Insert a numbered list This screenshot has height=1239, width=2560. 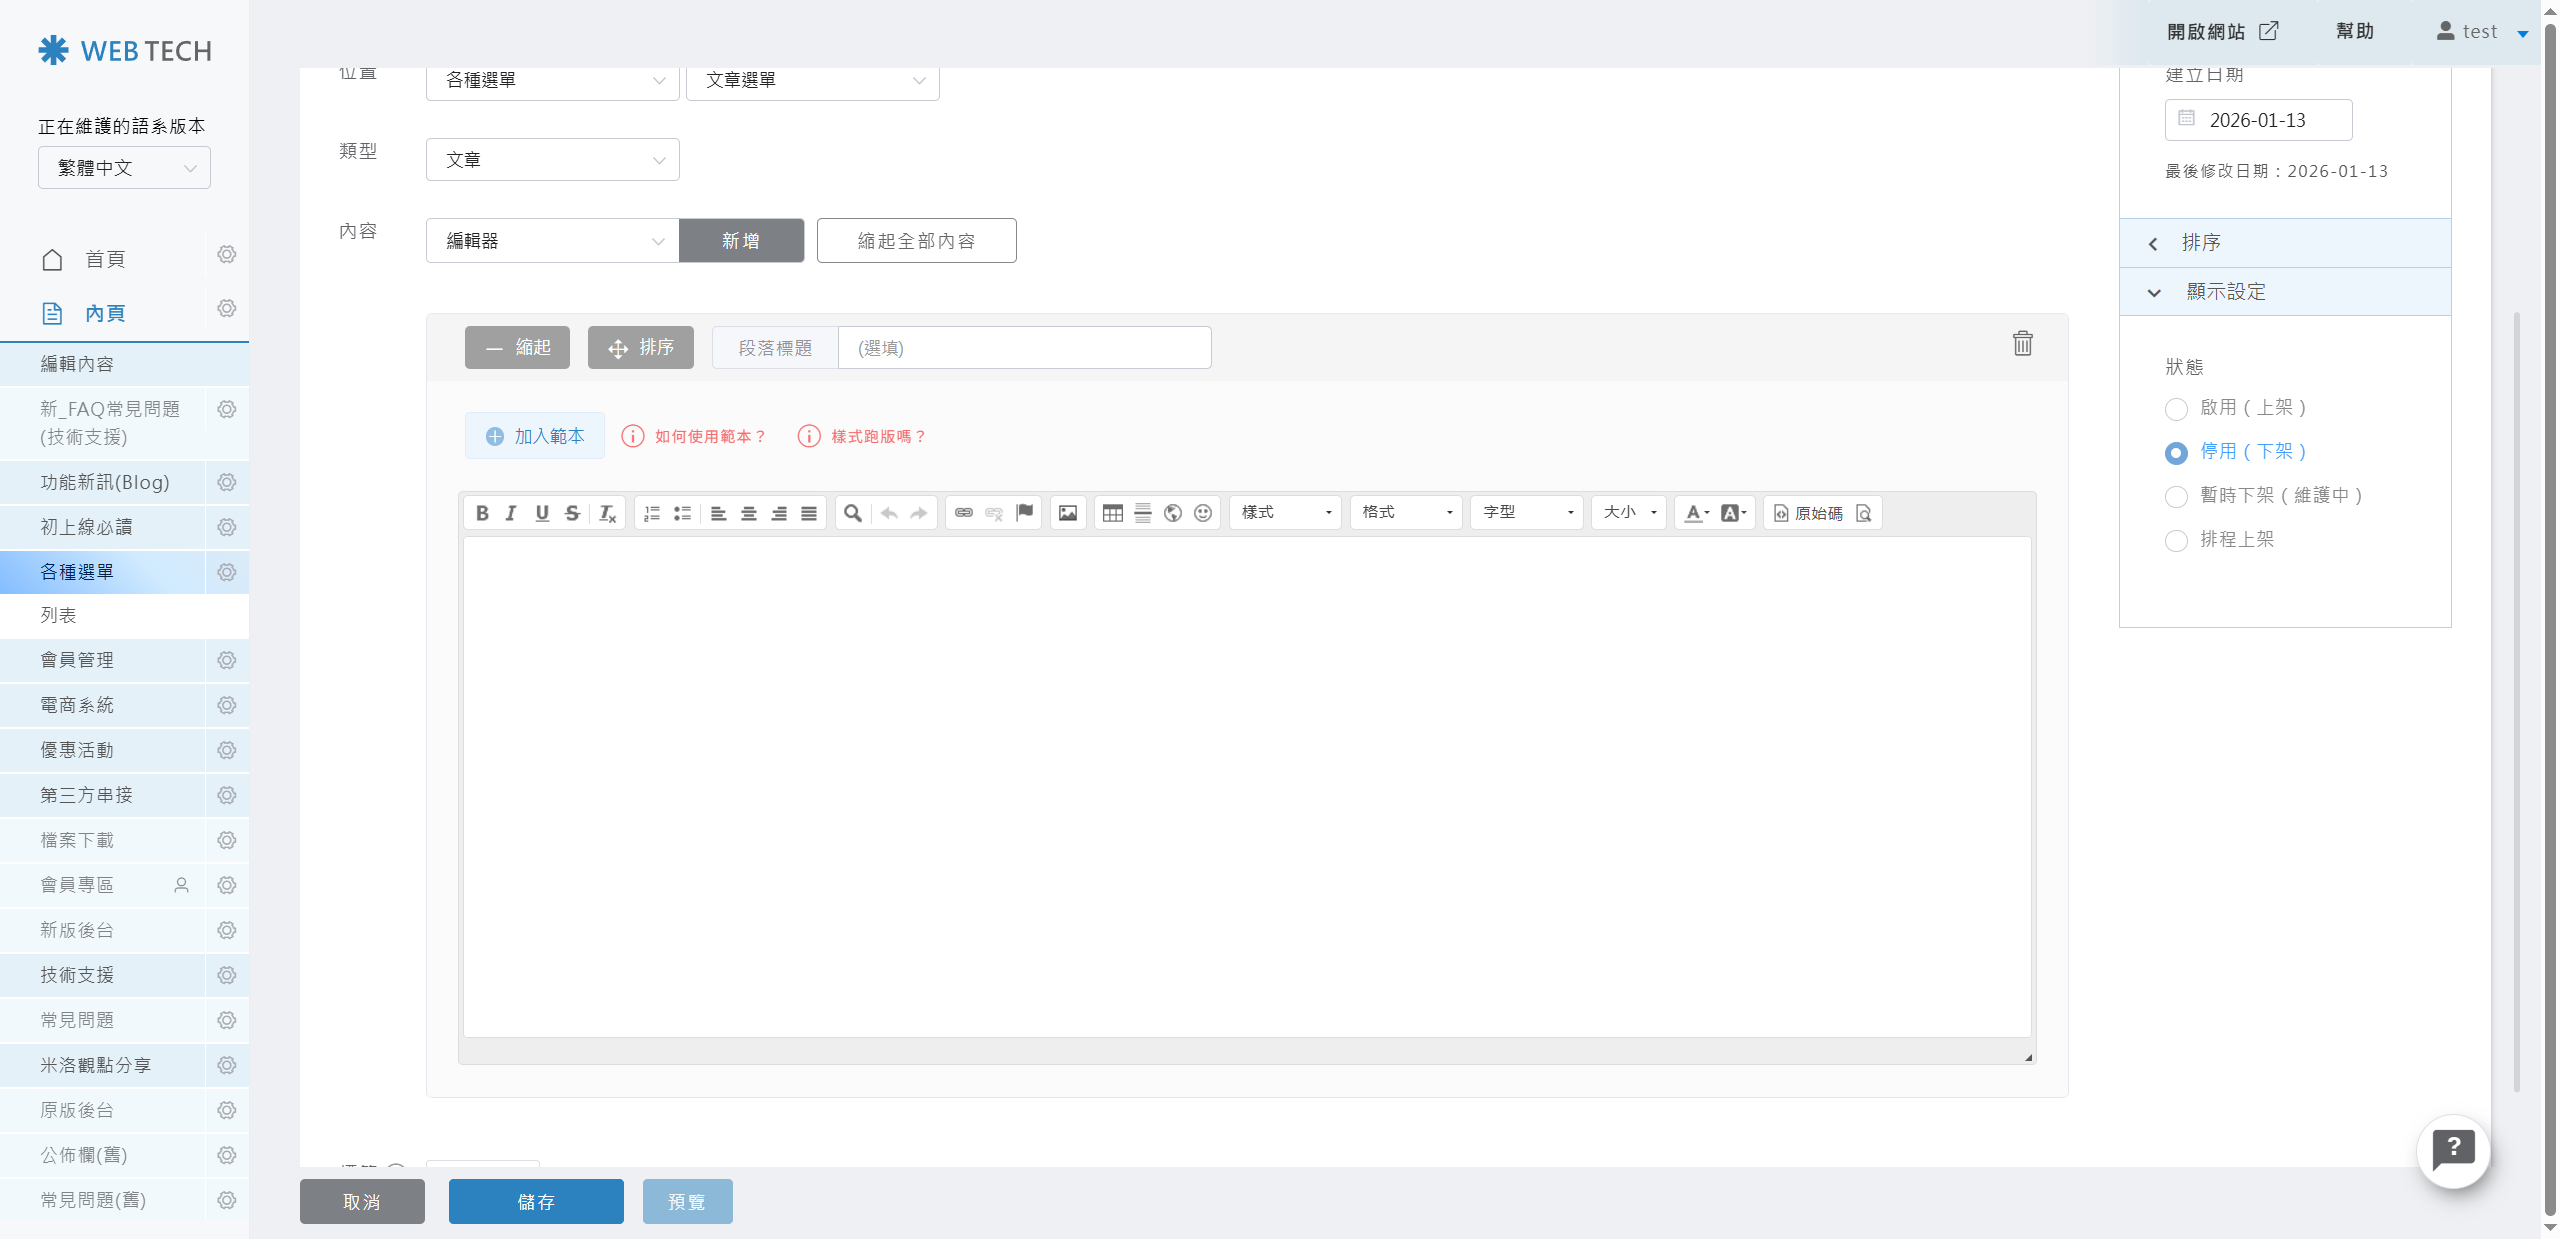click(x=652, y=513)
